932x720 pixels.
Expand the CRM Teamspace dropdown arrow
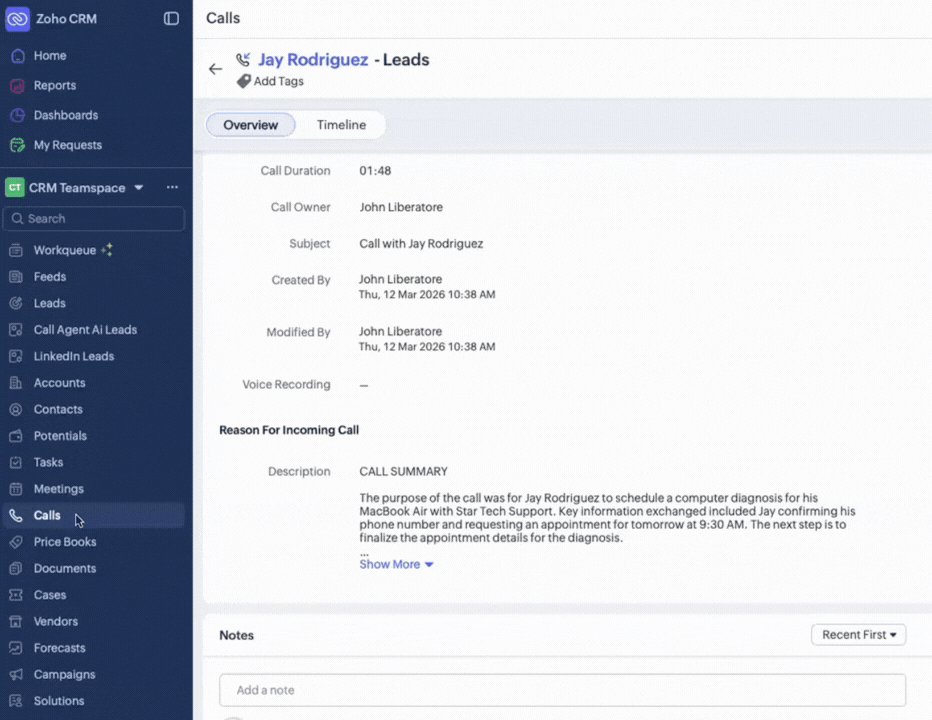click(139, 188)
